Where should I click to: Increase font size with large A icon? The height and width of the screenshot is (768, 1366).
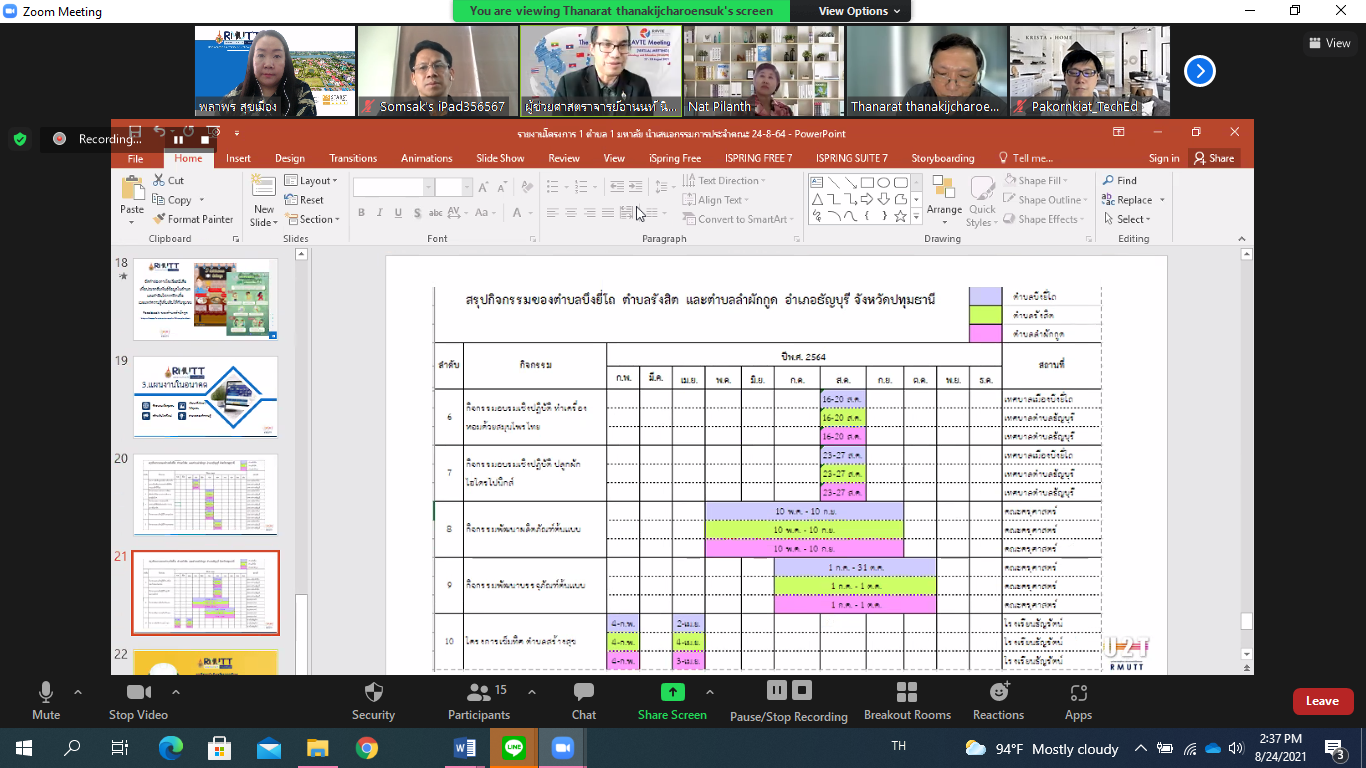click(483, 187)
